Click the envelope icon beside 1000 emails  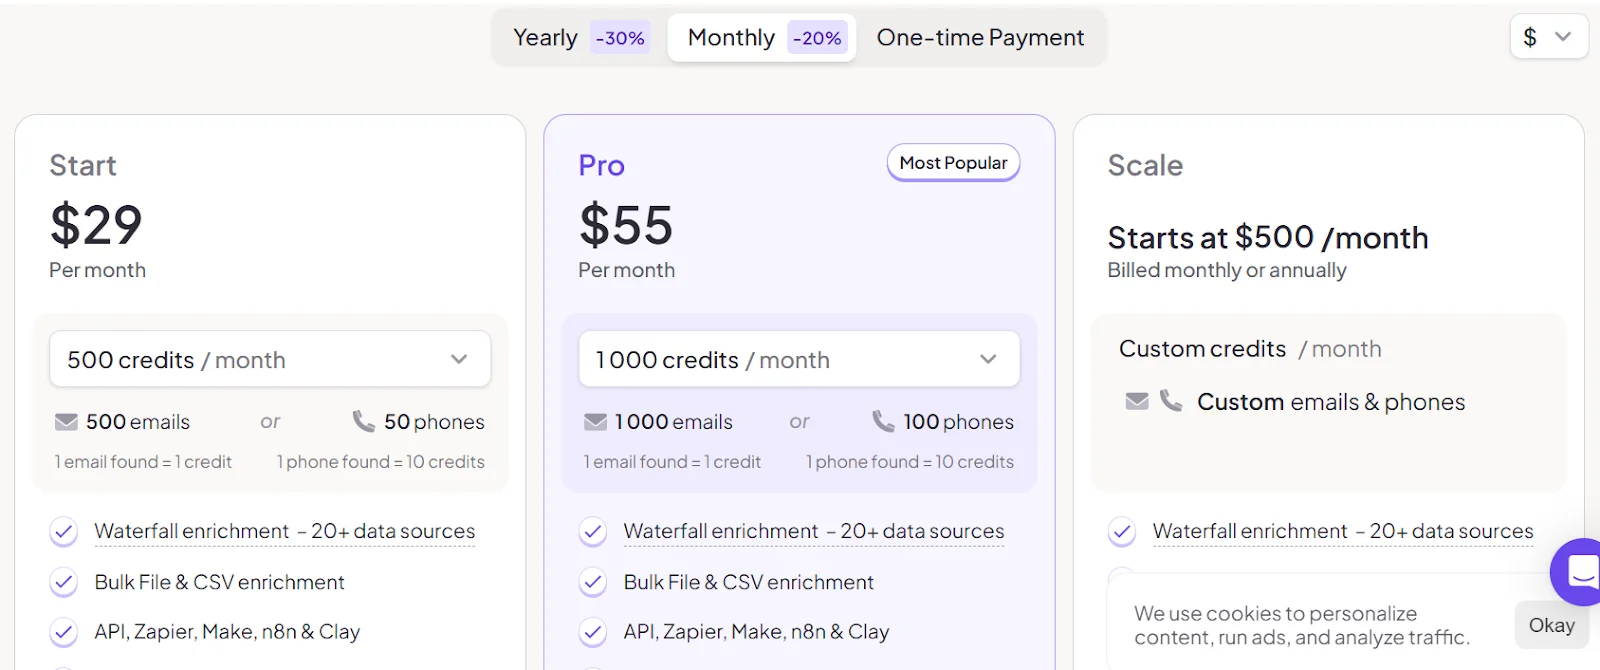(x=595, y=422)
